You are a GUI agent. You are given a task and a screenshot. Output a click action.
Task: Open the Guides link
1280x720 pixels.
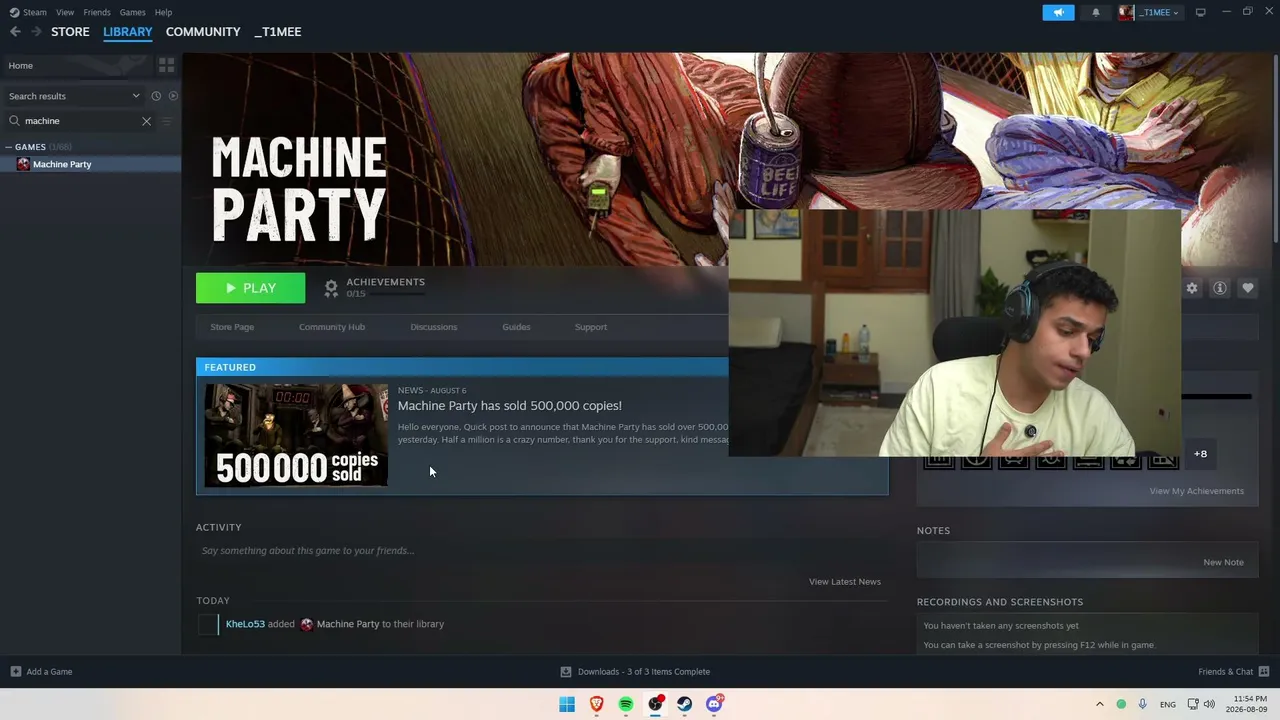coord(516,327)
